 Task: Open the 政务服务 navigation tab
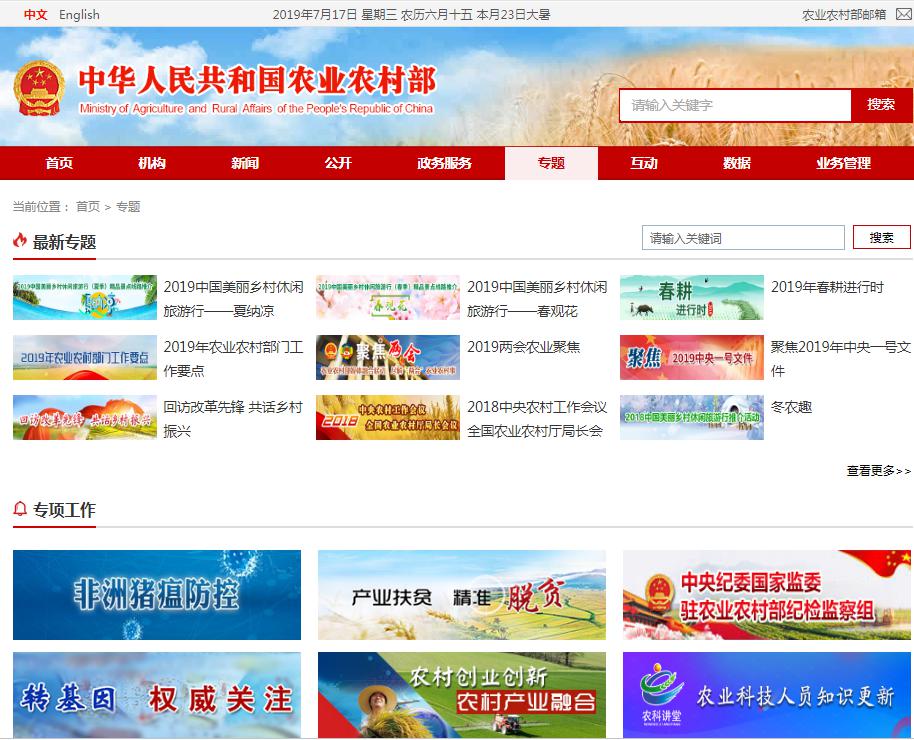(445, 163)
